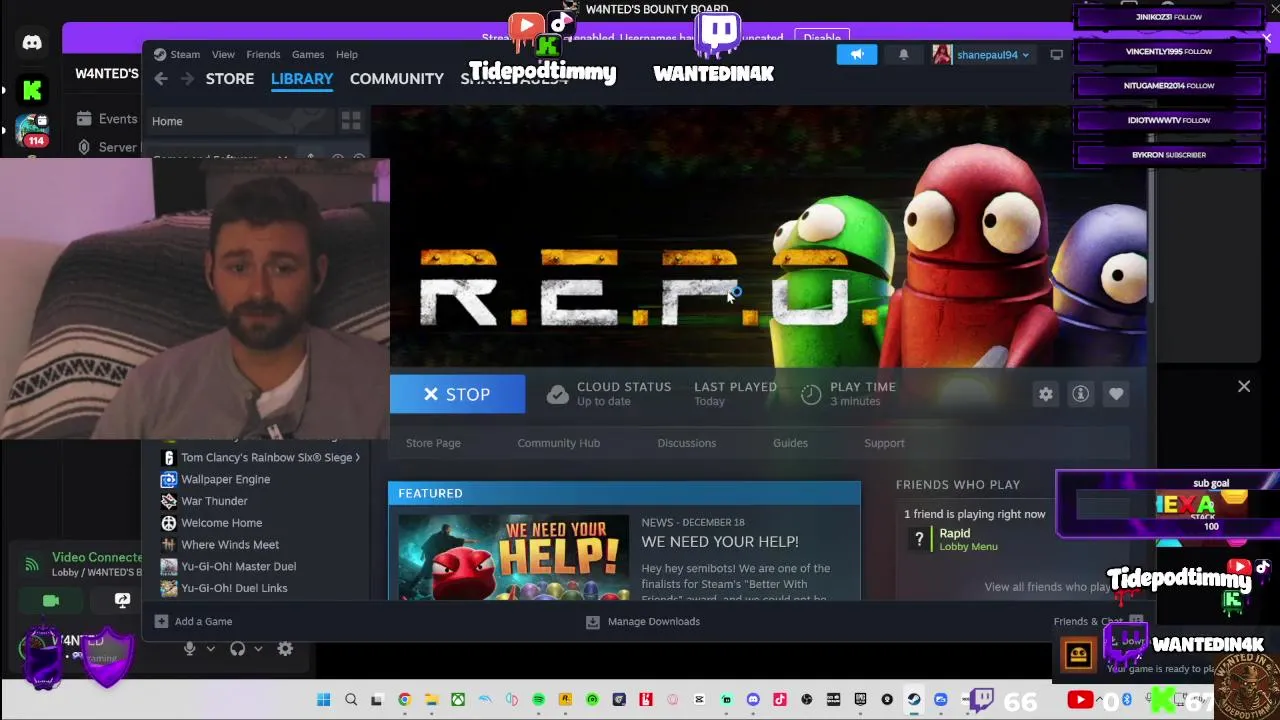Screen dimensions: 1280x720
Task: Open the Games menu in Steam
Action: pyautogui.click(x=308, y=55)
